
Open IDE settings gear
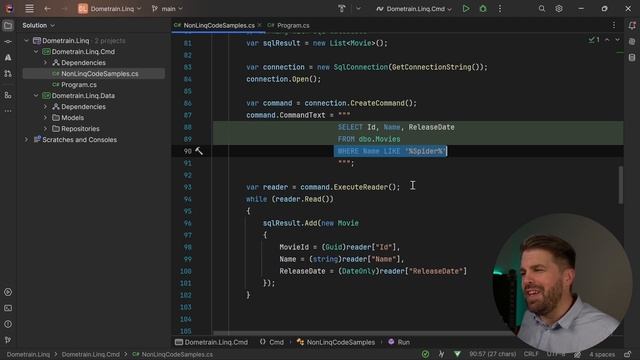click(559, 9)
